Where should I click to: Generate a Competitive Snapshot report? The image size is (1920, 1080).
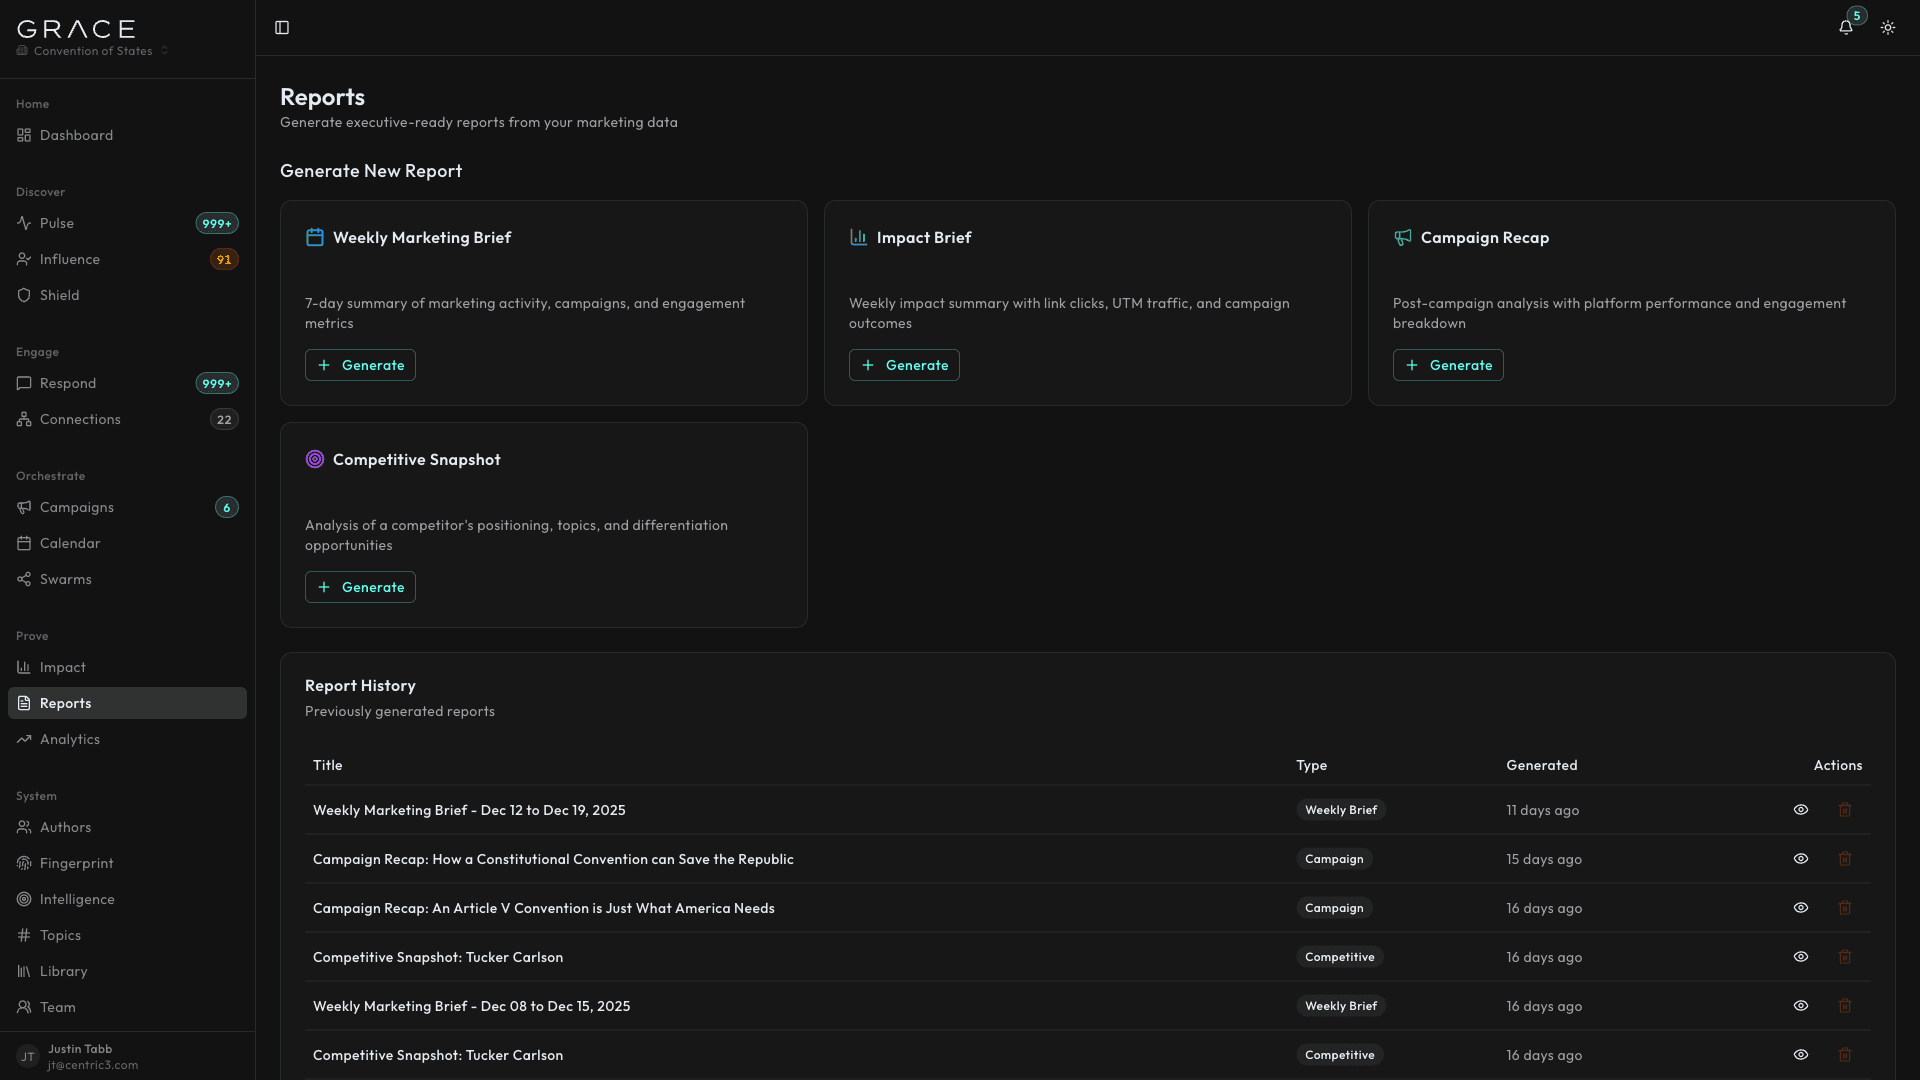360,587
